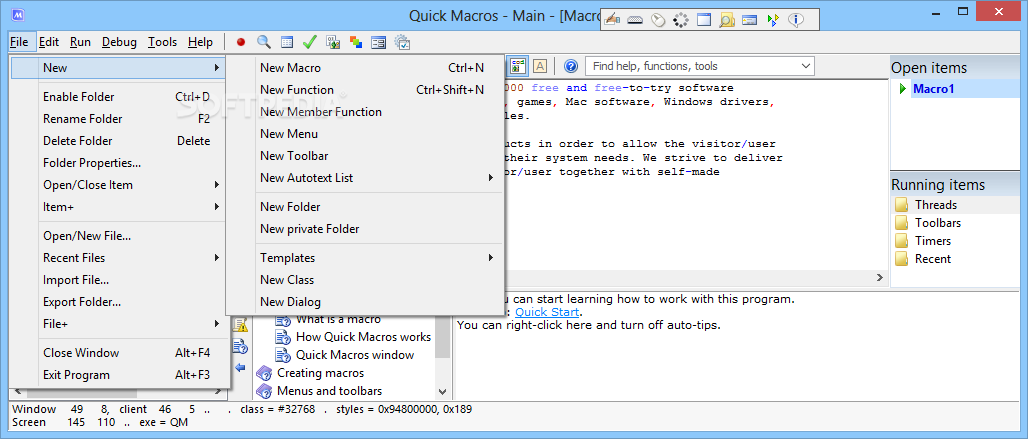Click the warning scroll icon in left strip

point(241,325)
